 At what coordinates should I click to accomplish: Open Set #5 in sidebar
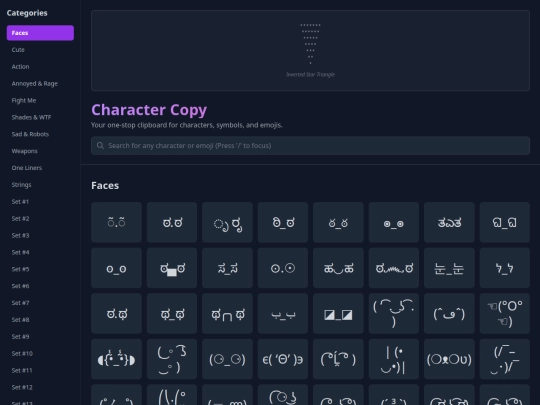tap(40, 269)
